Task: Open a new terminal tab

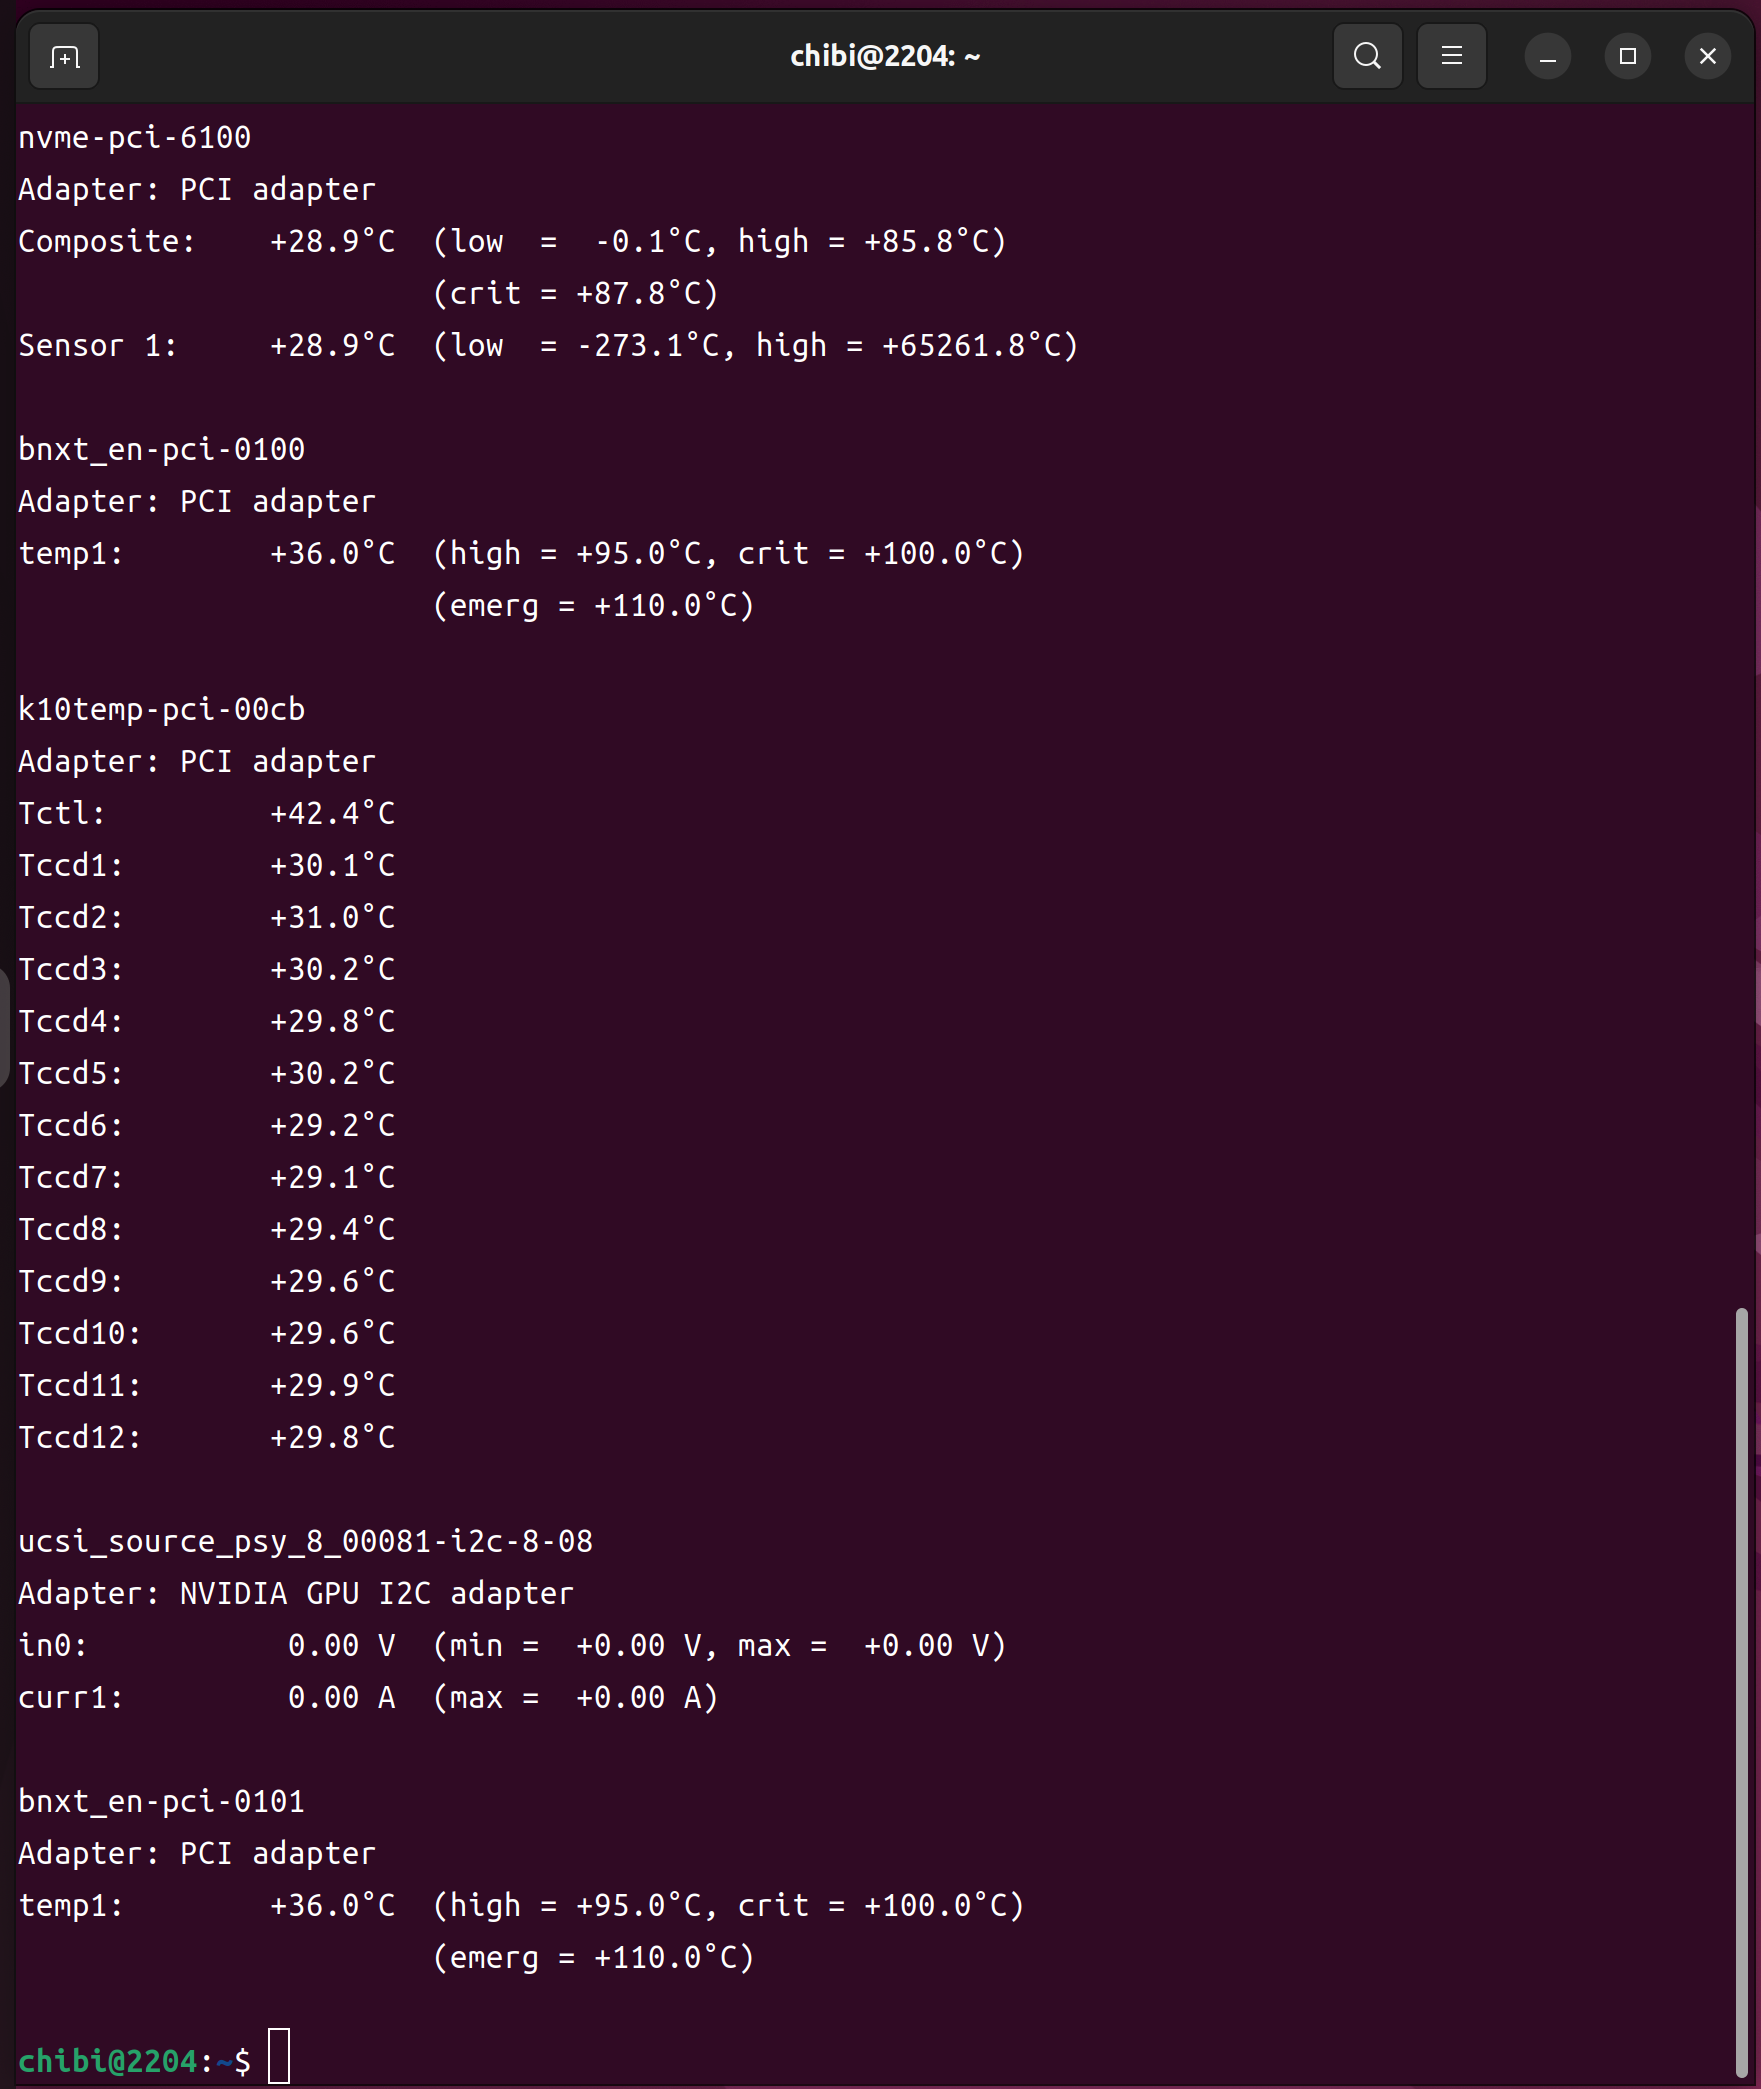Action: pos(64,57)
